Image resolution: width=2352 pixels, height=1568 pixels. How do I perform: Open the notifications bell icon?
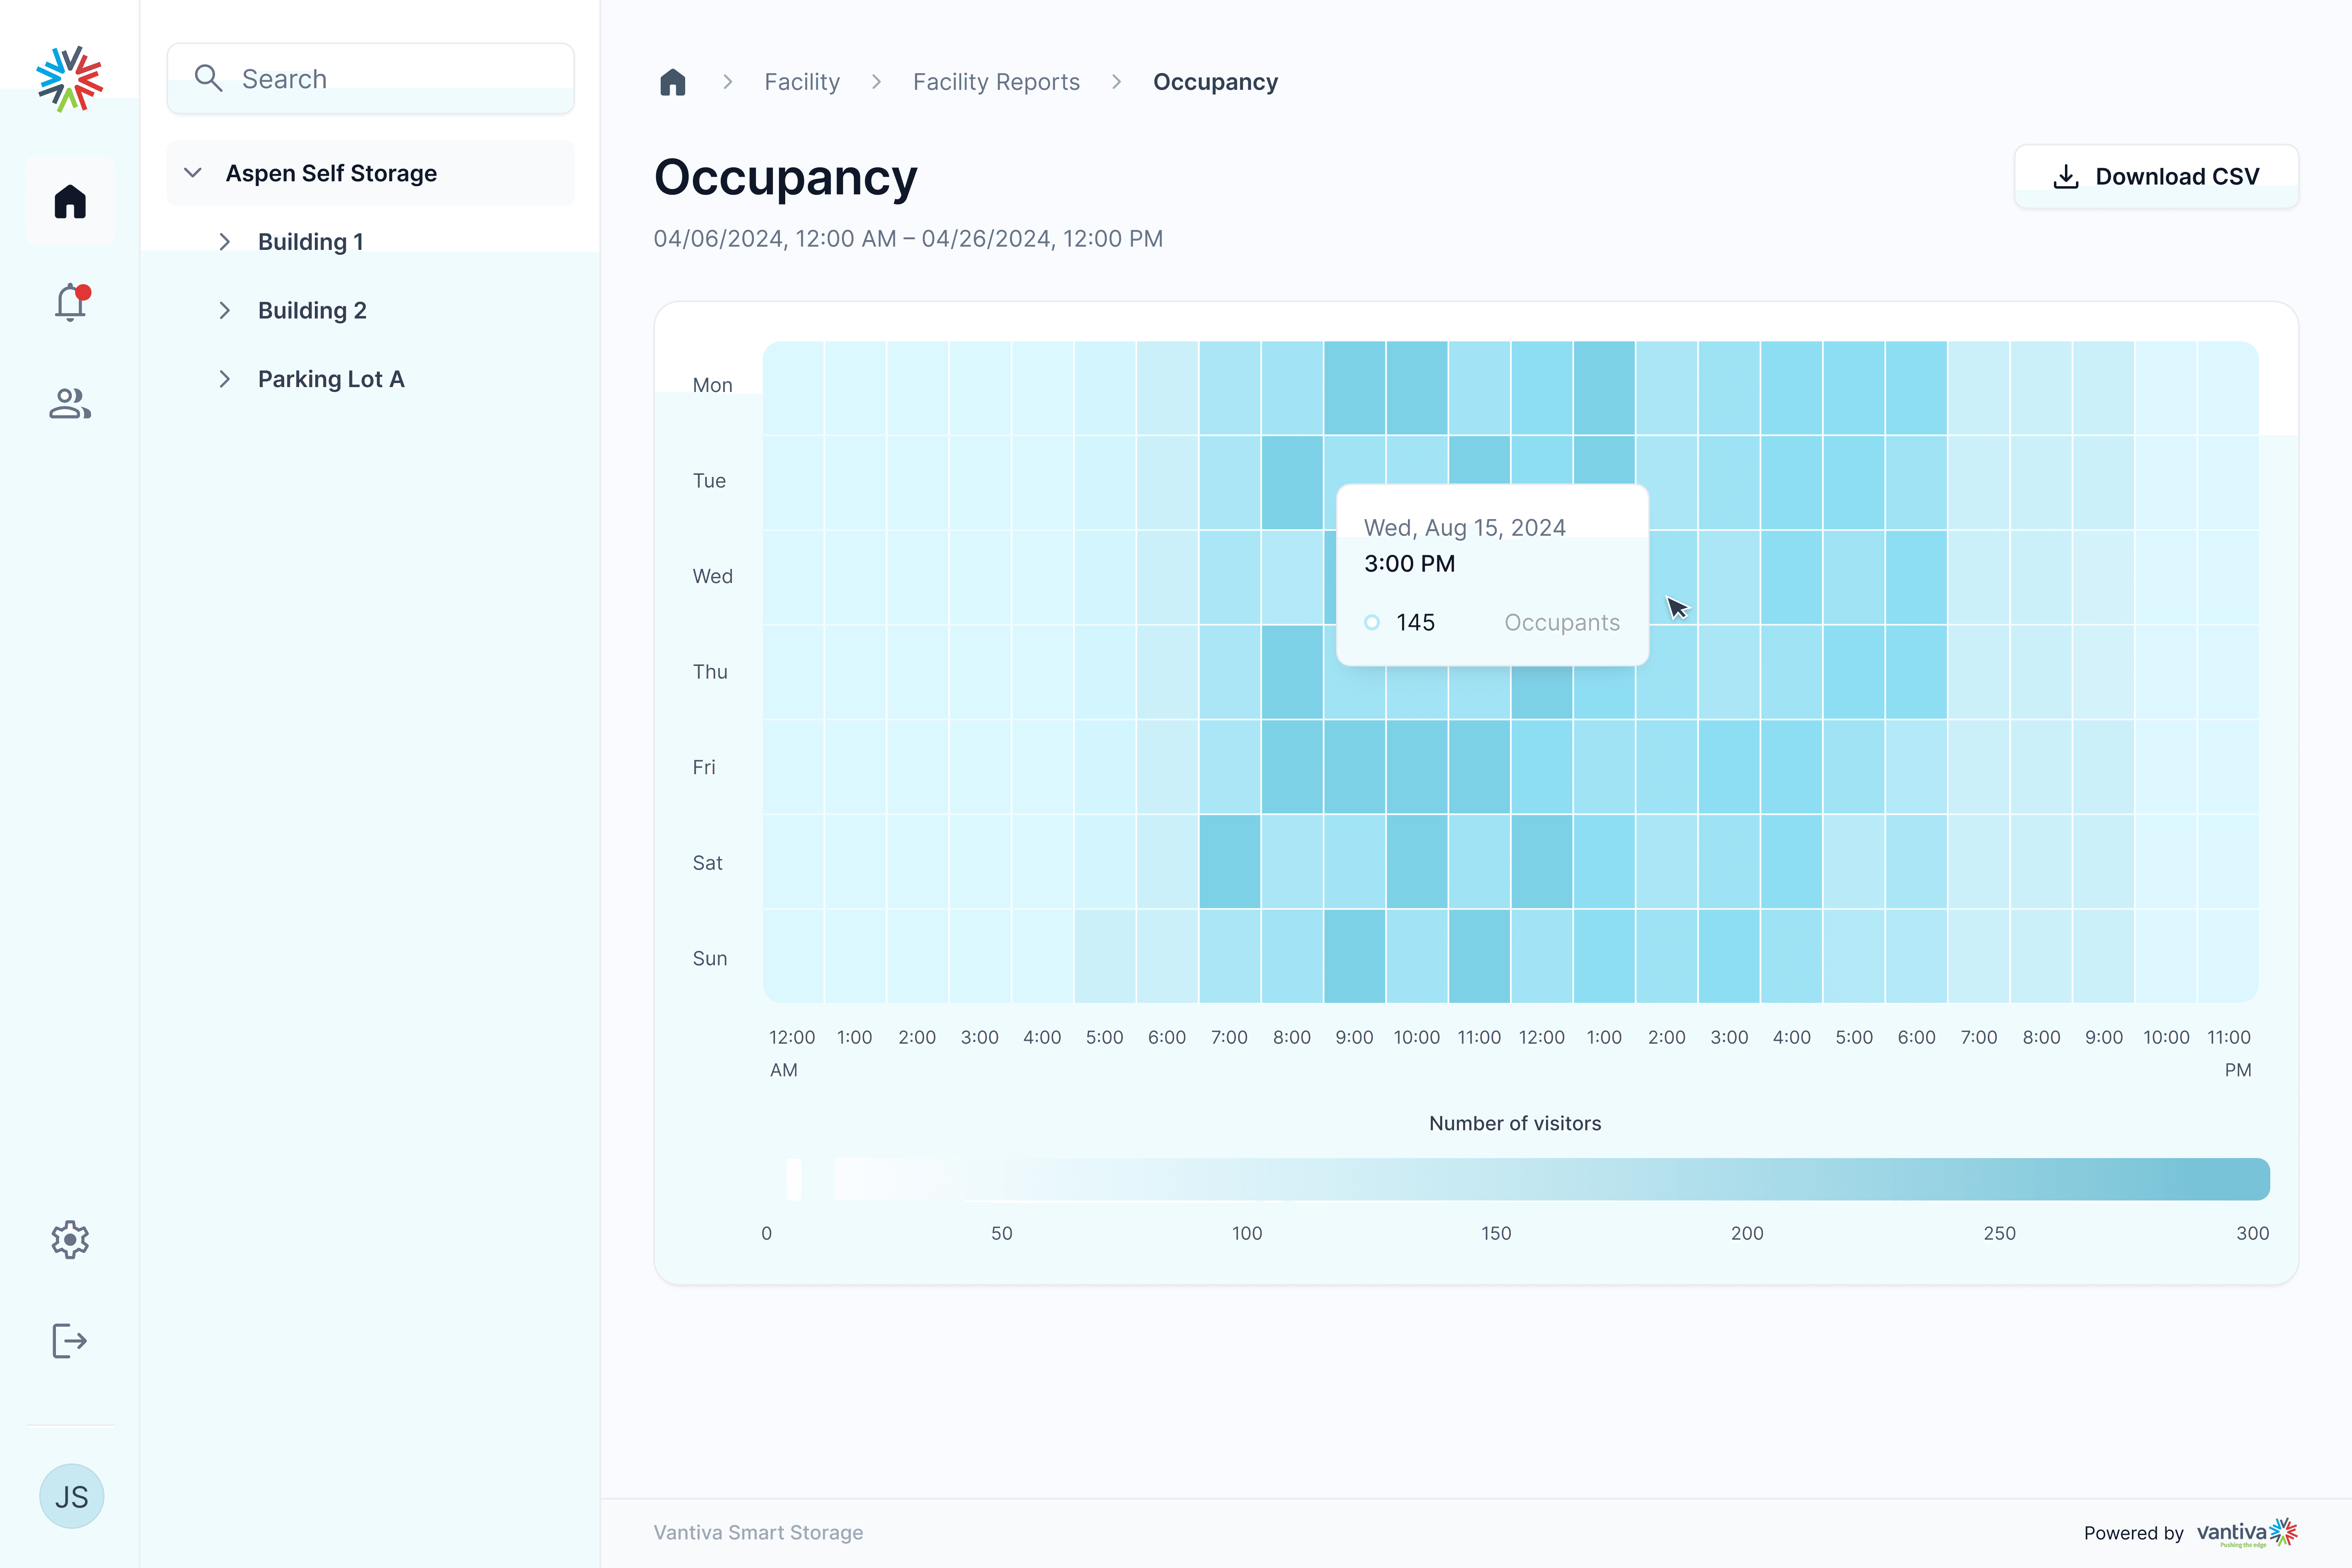[x=70, y=302]
